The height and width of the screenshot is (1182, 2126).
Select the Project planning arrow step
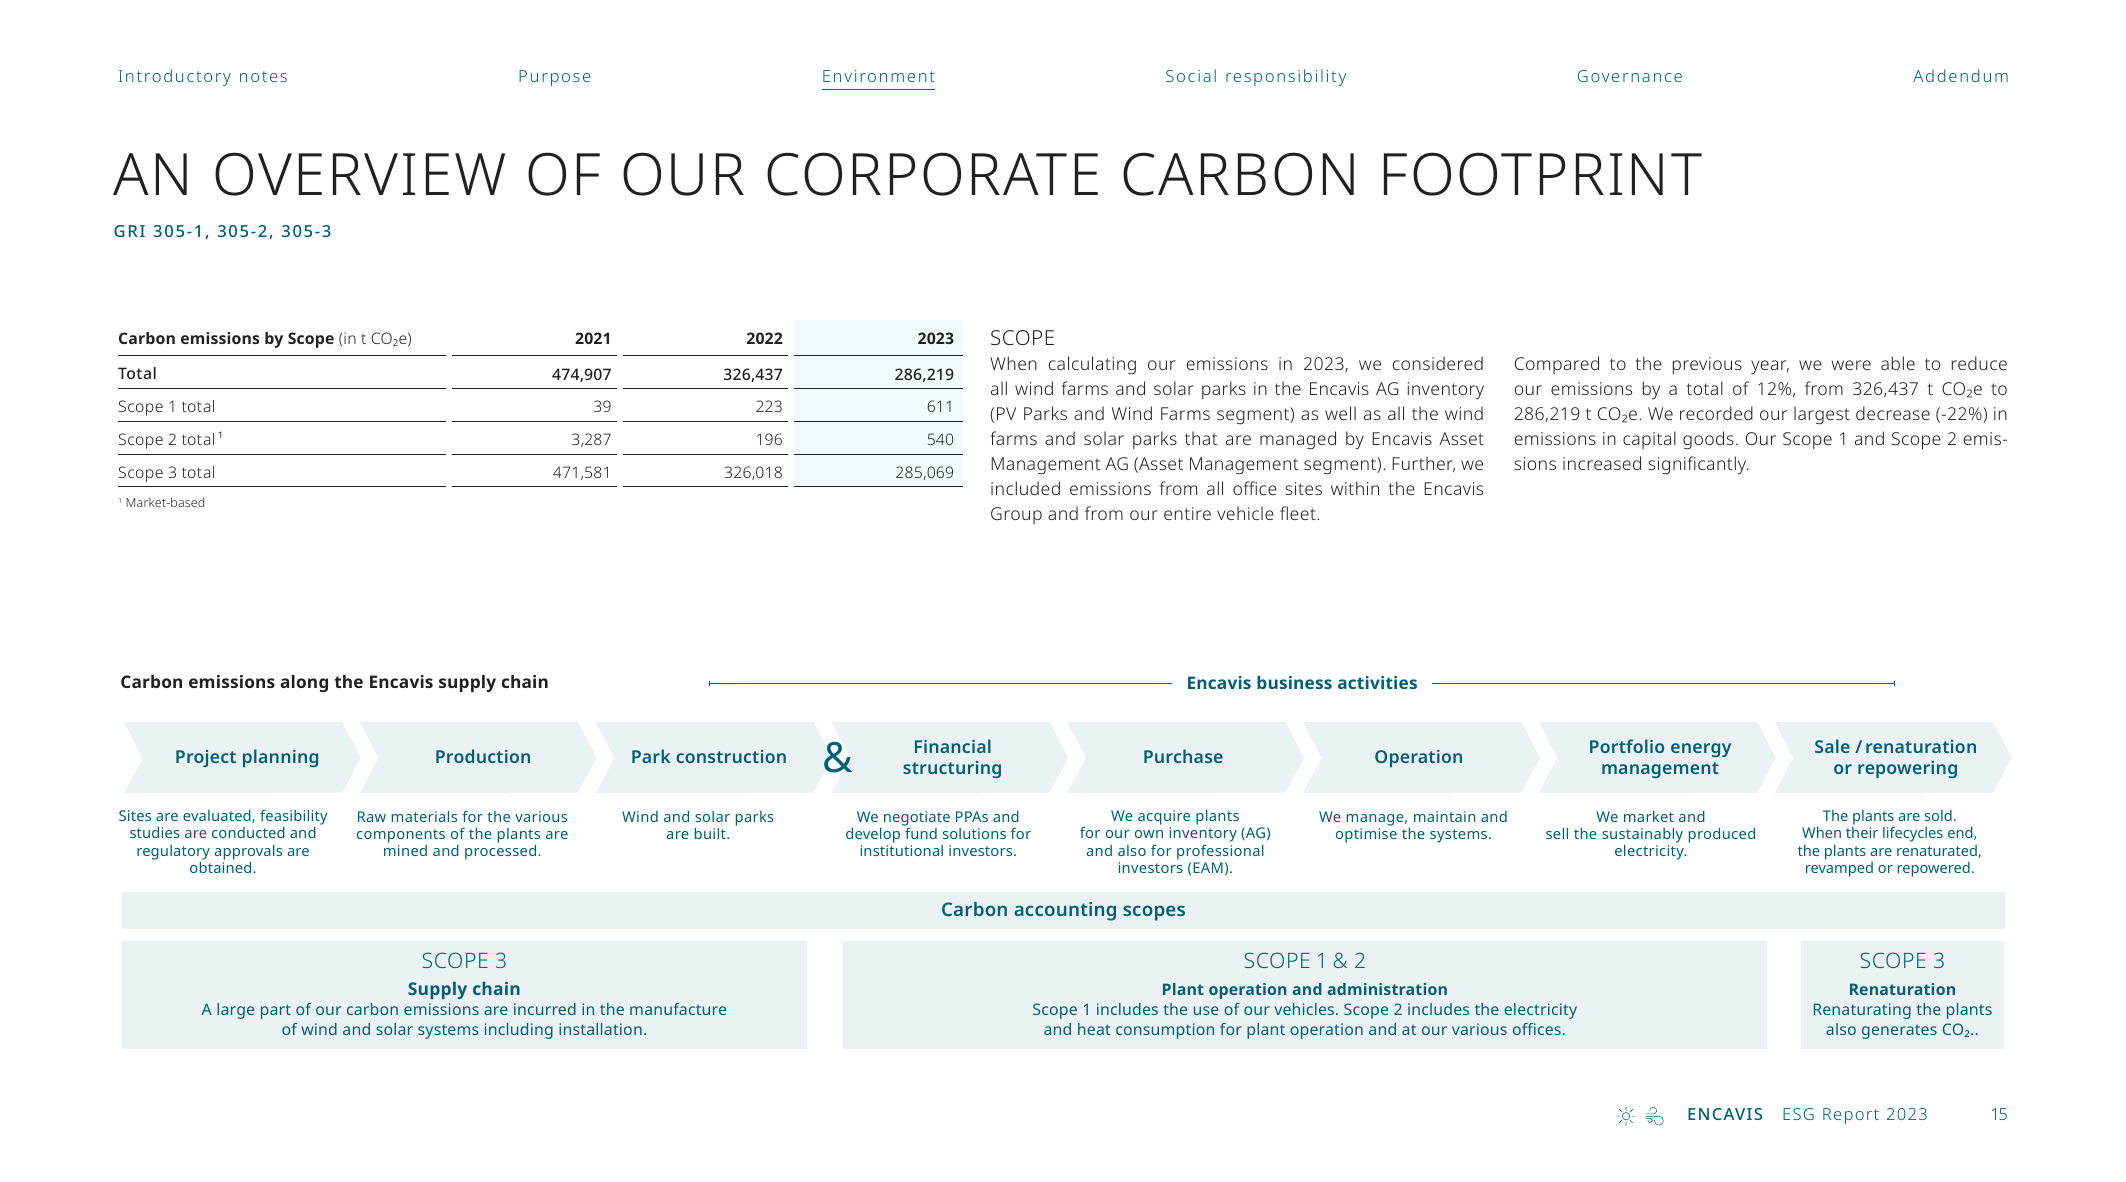click(241, 757)
